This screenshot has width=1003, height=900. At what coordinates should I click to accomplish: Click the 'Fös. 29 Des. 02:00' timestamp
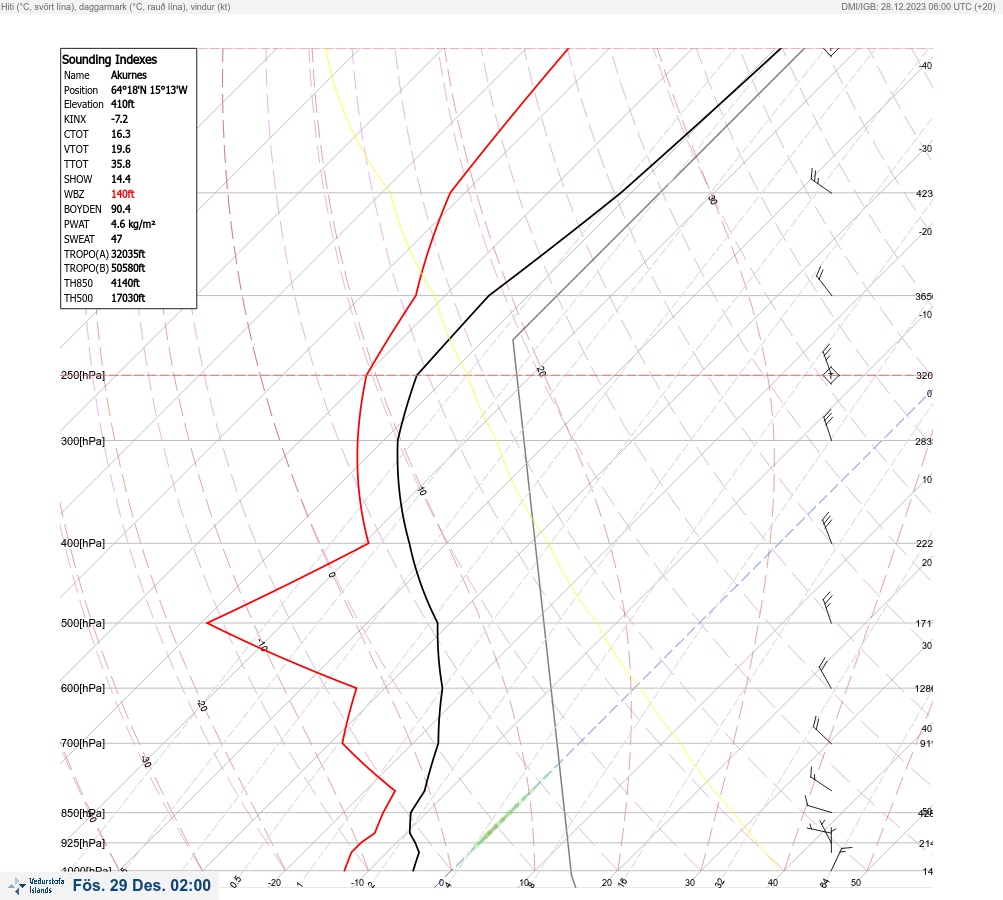click(141, 885)
